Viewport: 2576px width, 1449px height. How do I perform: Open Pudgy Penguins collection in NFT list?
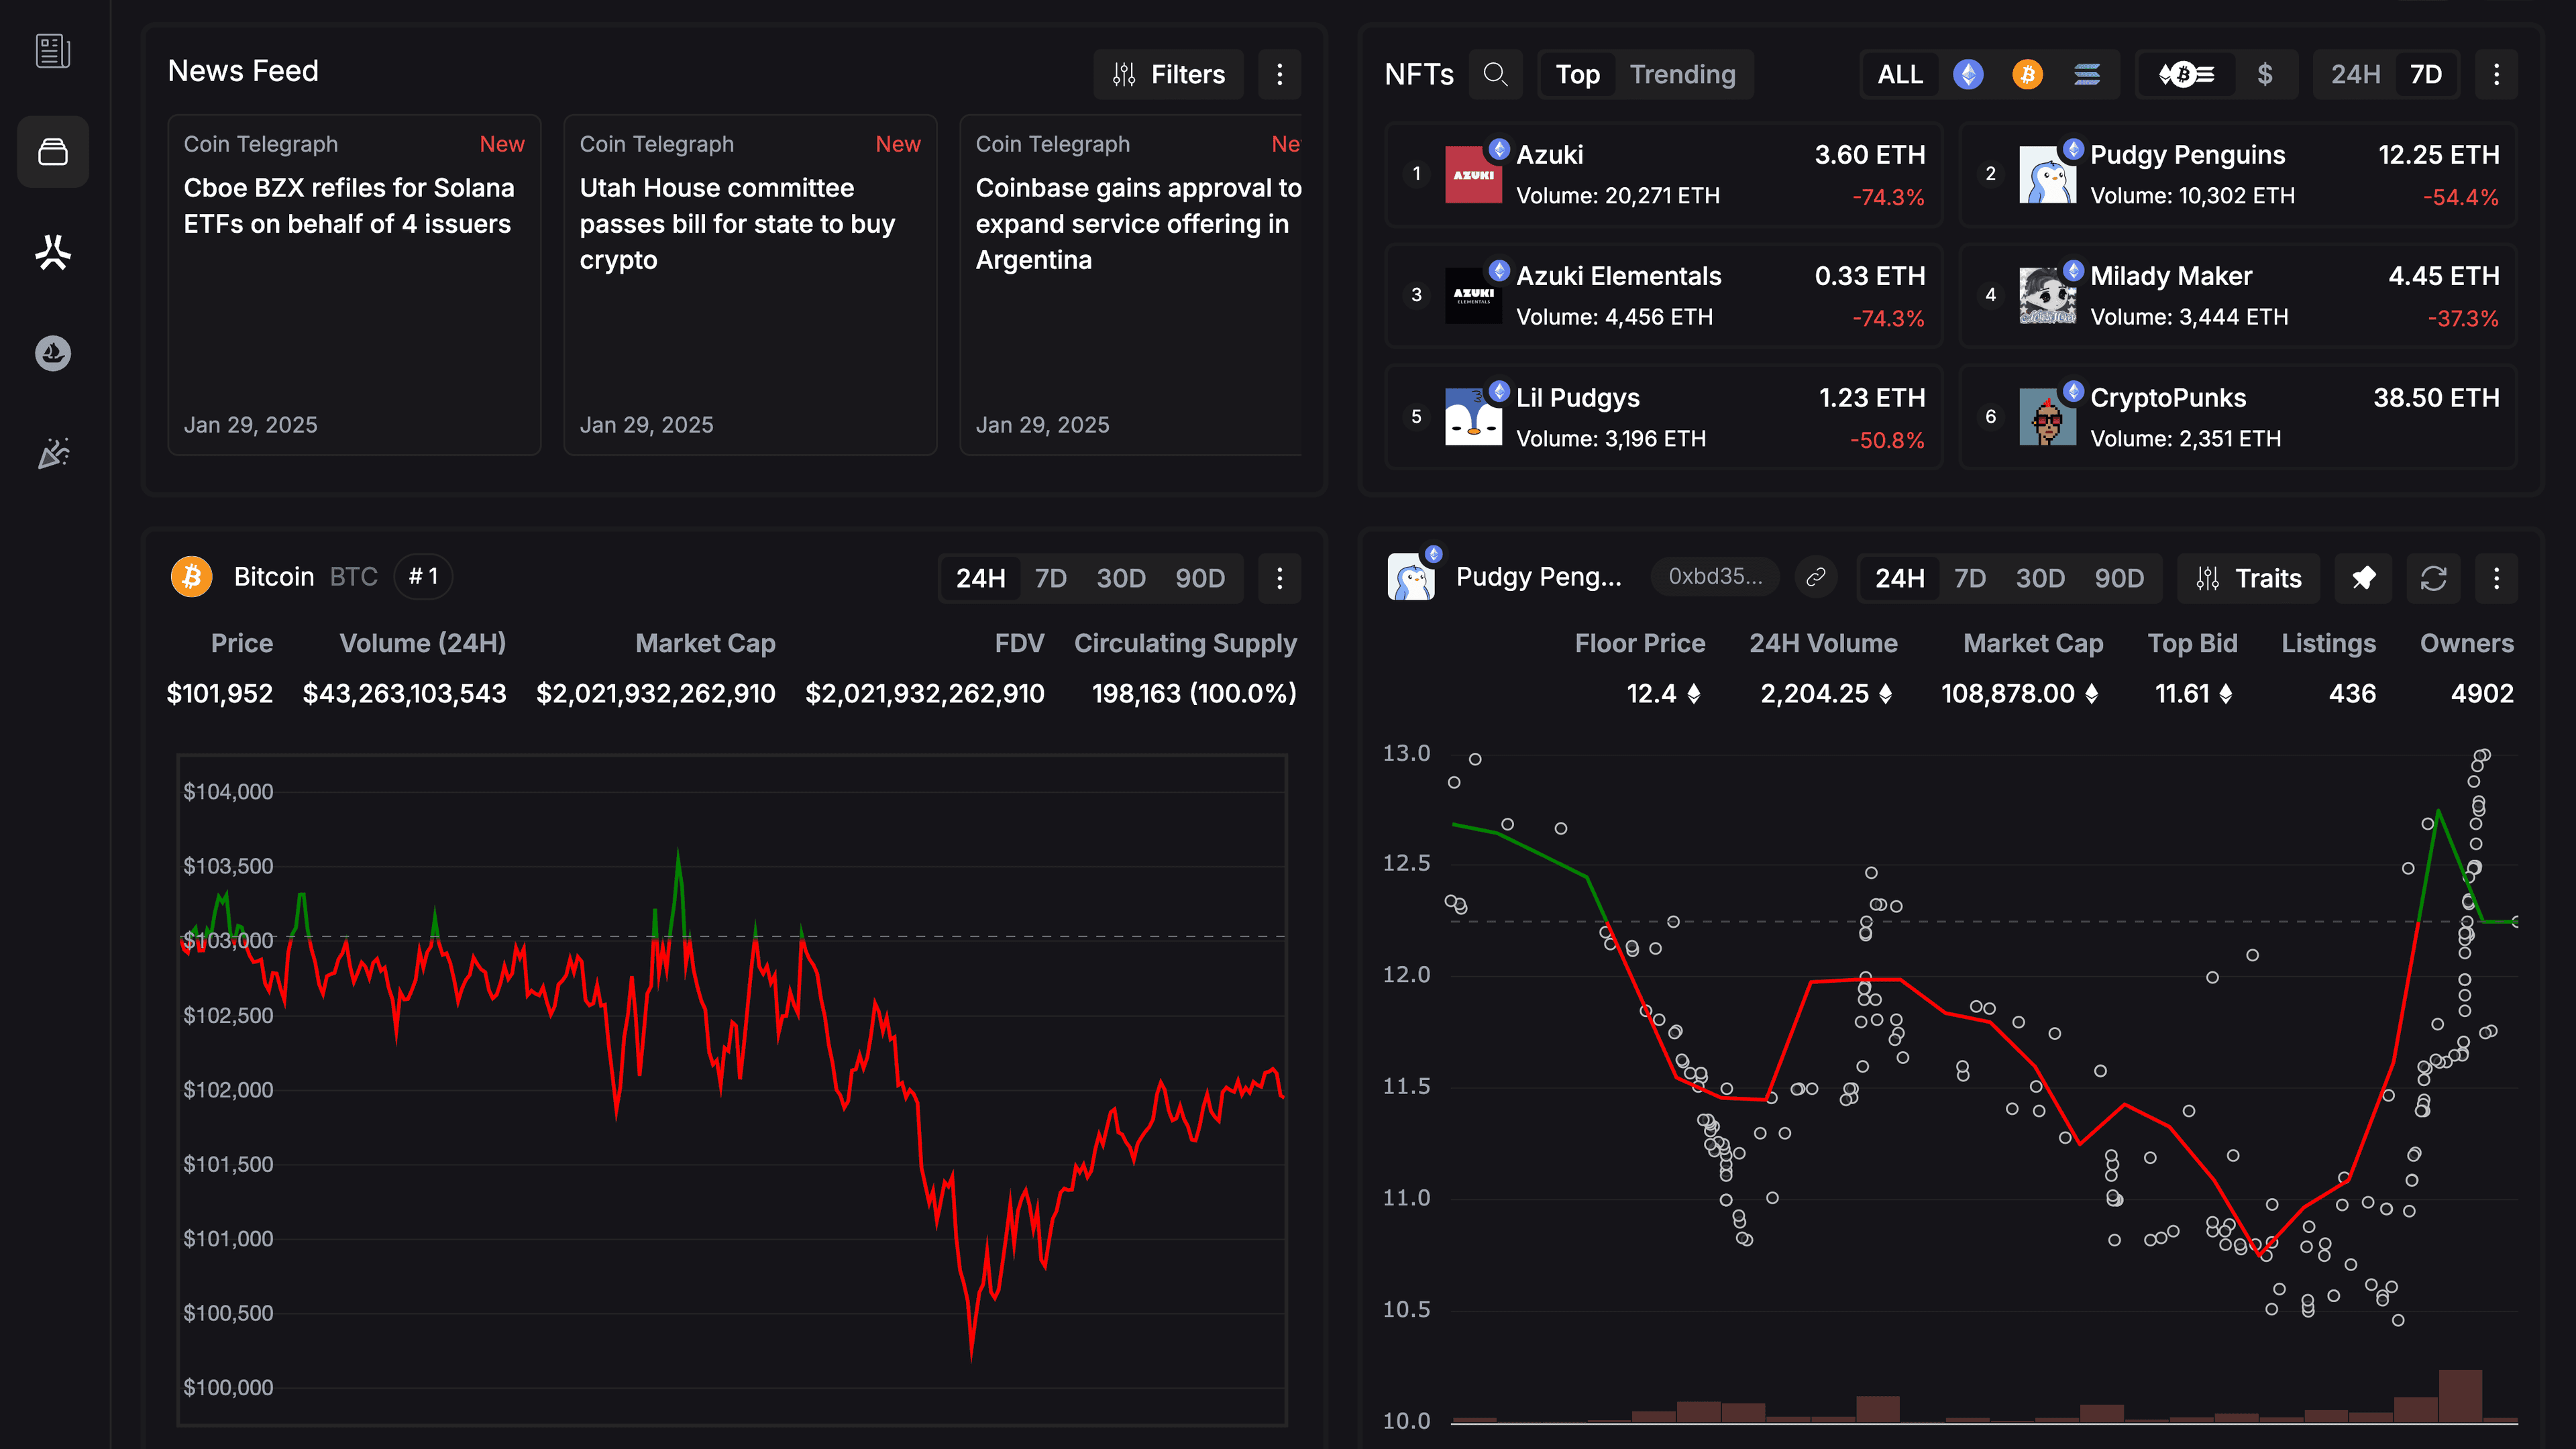click(2238, 175)
